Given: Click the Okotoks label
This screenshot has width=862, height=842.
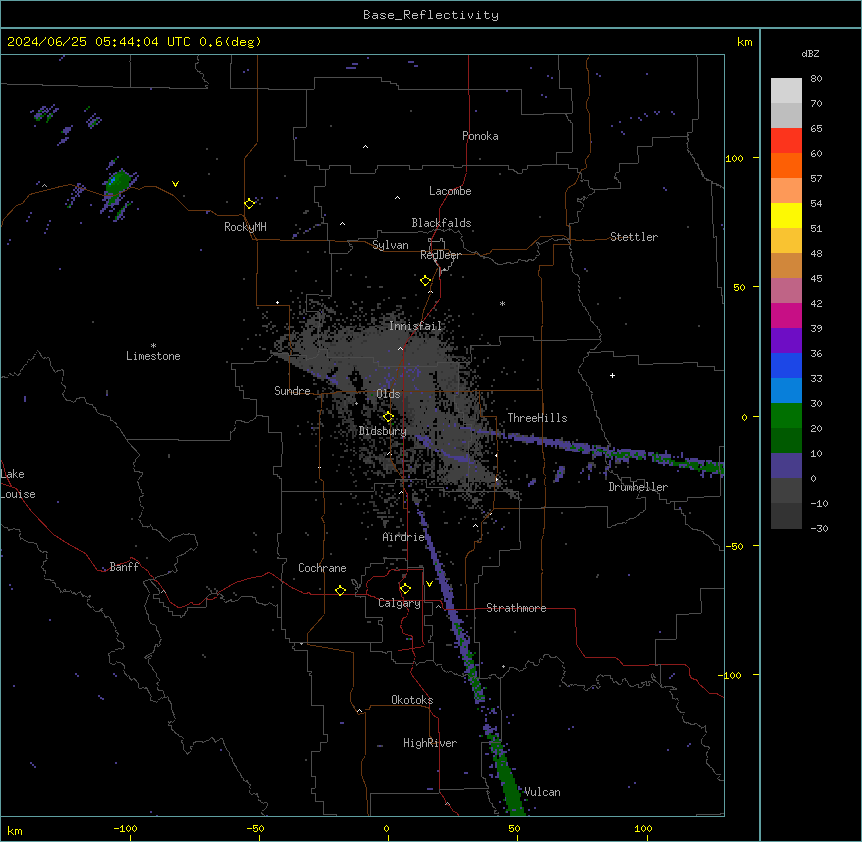Looking at the screenshot, I should pos(412,700).
